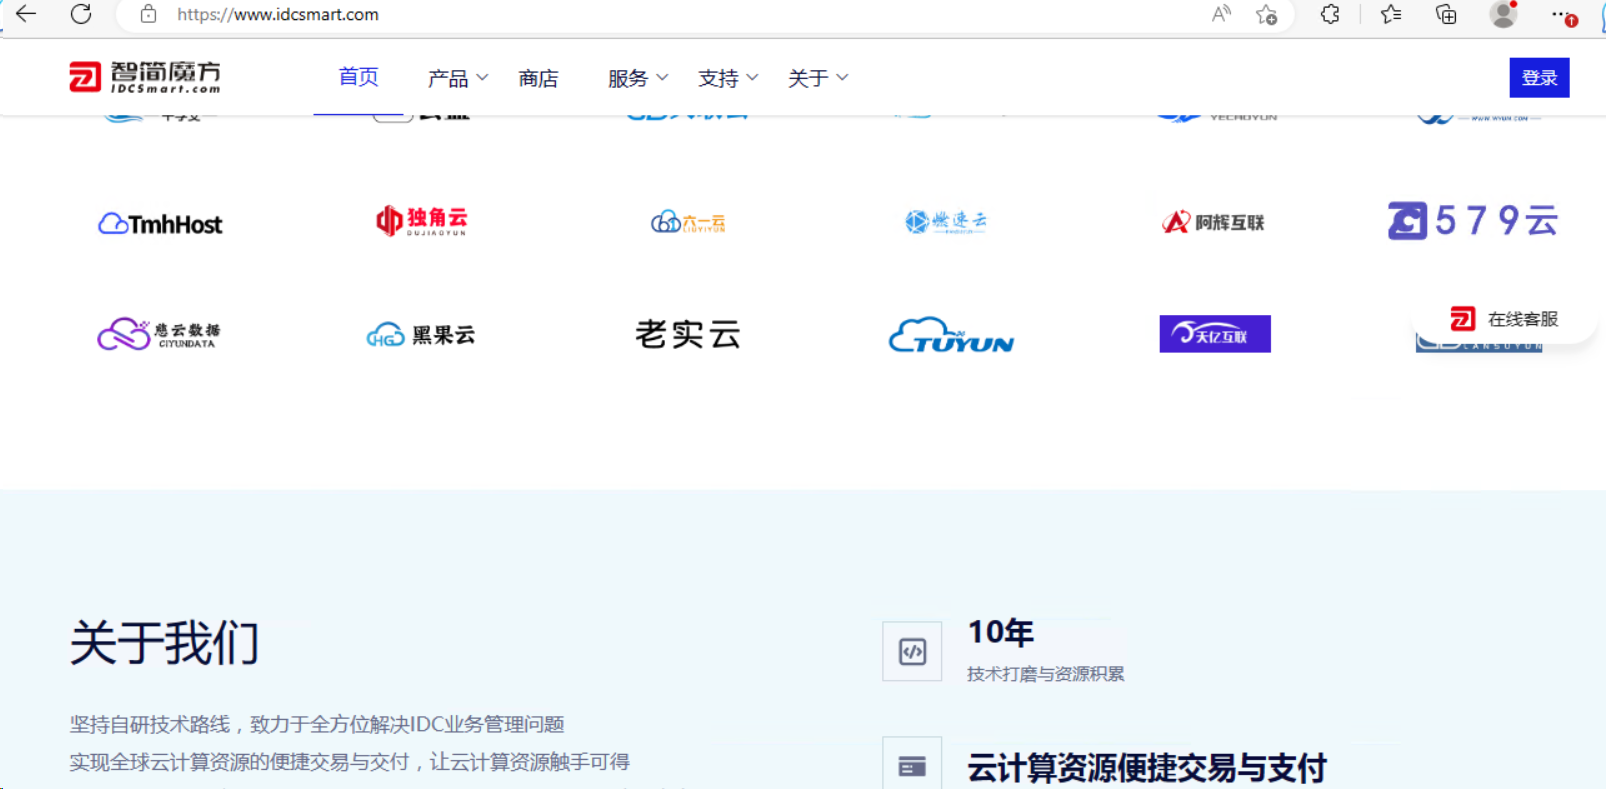The width and height of the screenshot is (1606, 789).
Task: Expand the 产品 dropdown menu
Action: (x=457, y=78)
